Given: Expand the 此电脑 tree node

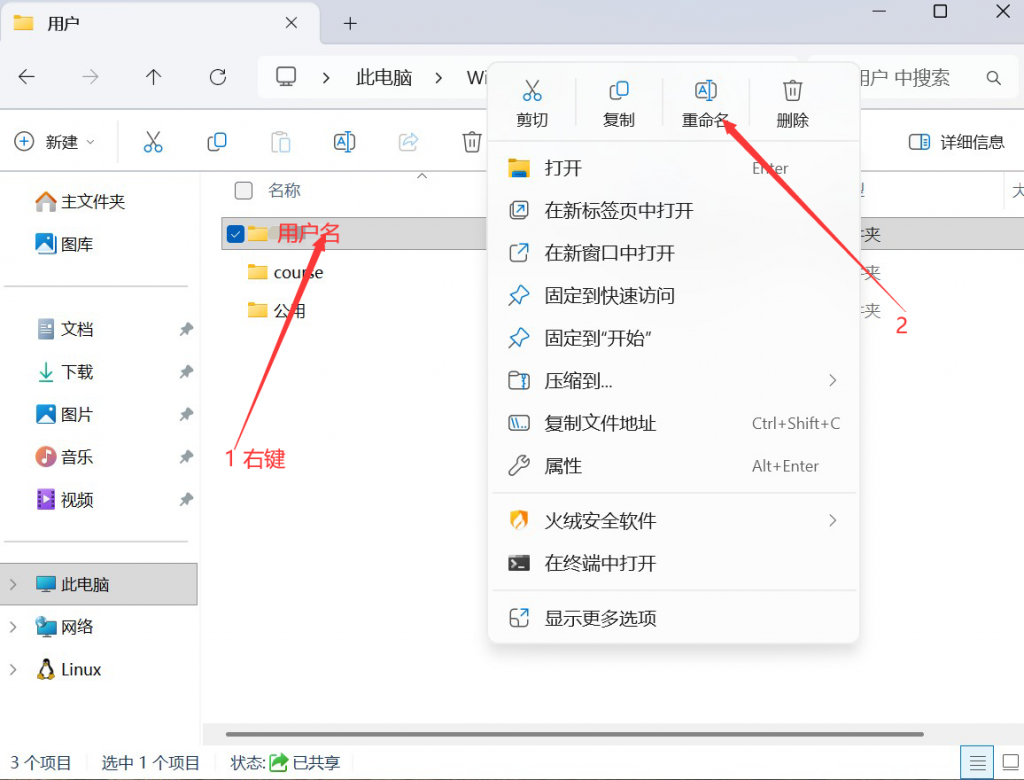Looking at the screenshot, I should pyautogui.click(x=13, y=584).
